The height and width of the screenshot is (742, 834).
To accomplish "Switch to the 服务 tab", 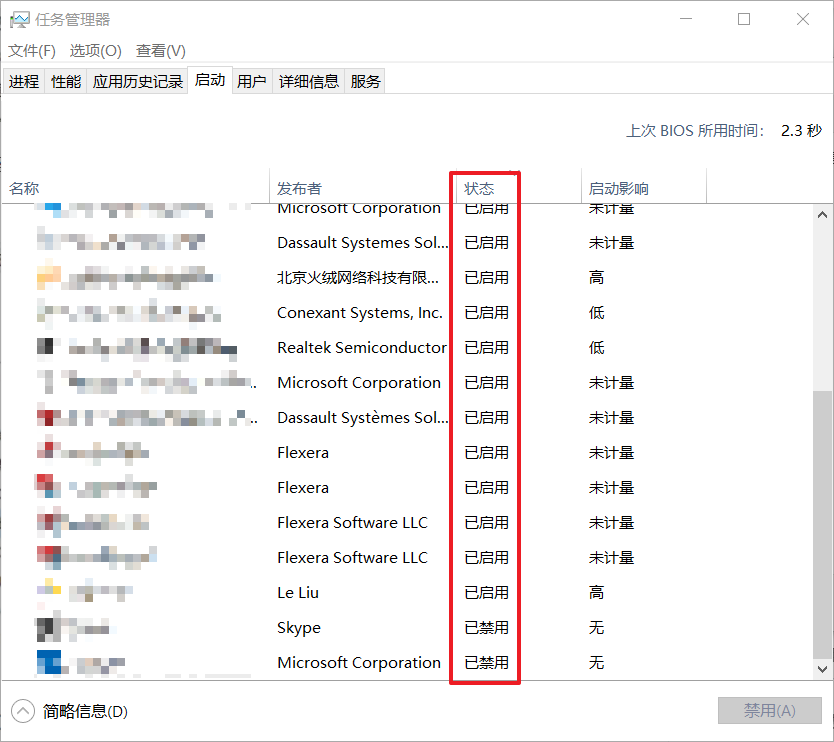I will [x=365, y=81].
